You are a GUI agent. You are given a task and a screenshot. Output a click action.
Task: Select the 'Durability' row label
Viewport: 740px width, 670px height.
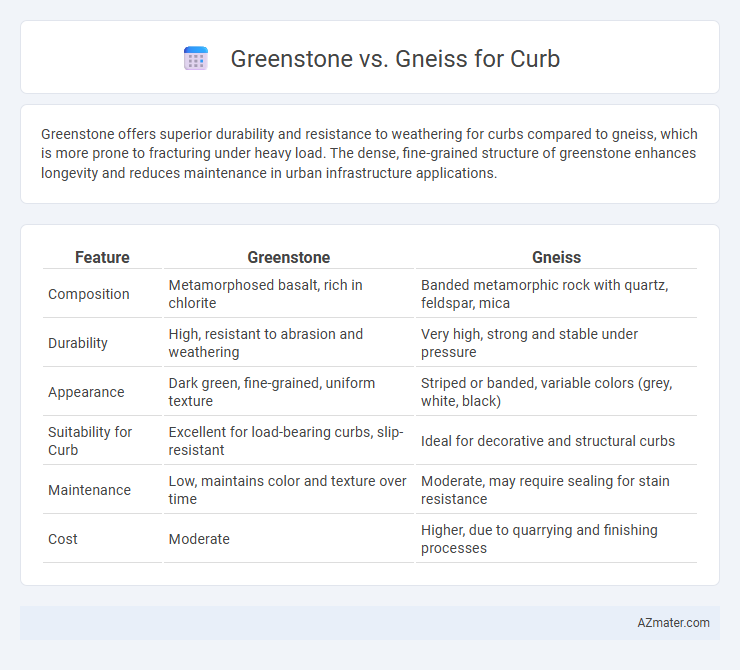point(78,343)
